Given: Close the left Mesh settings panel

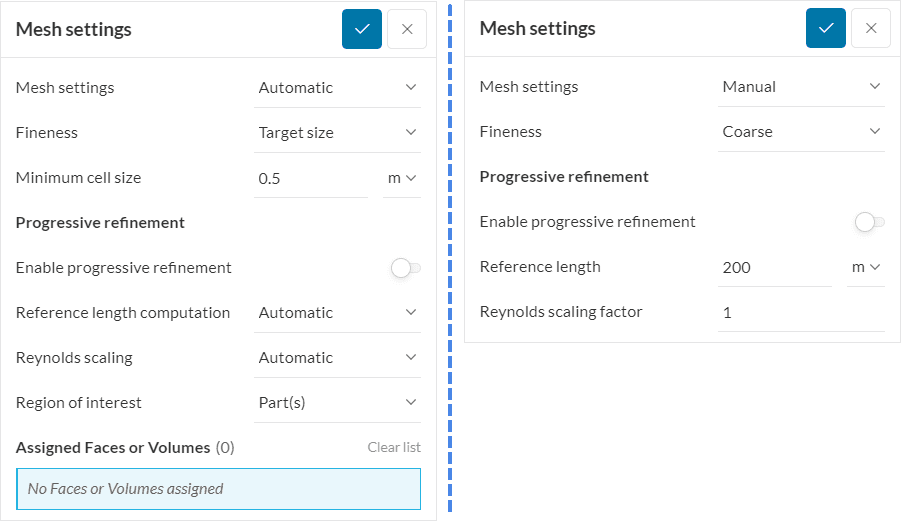Looking at the screenshot, I should pyautogui.click(x=407, y=29).
